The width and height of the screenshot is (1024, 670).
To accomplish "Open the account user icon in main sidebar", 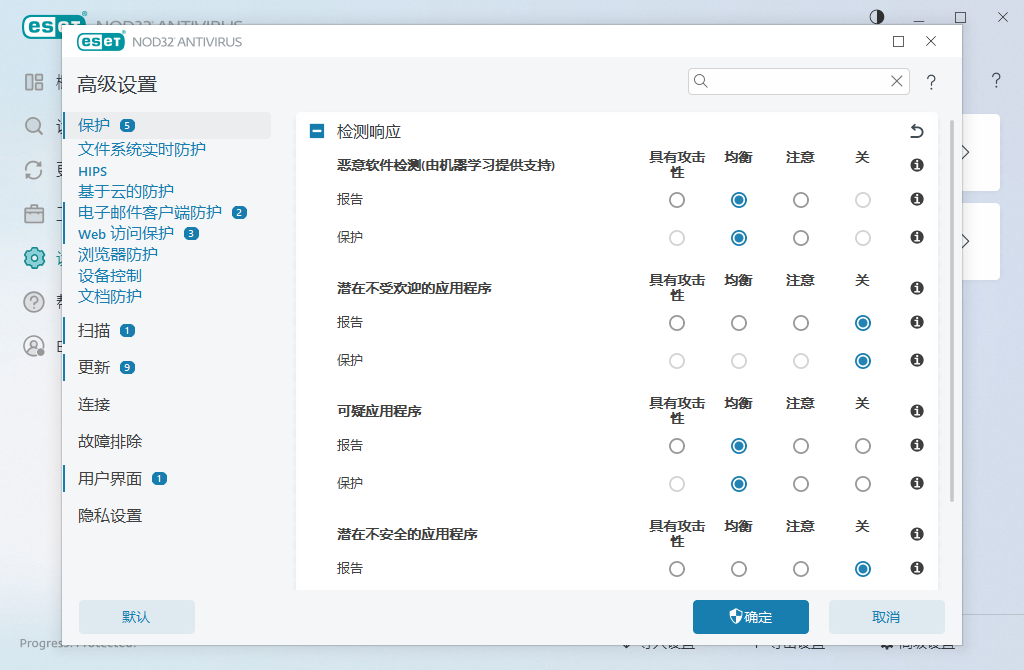I will click(34, 346).
